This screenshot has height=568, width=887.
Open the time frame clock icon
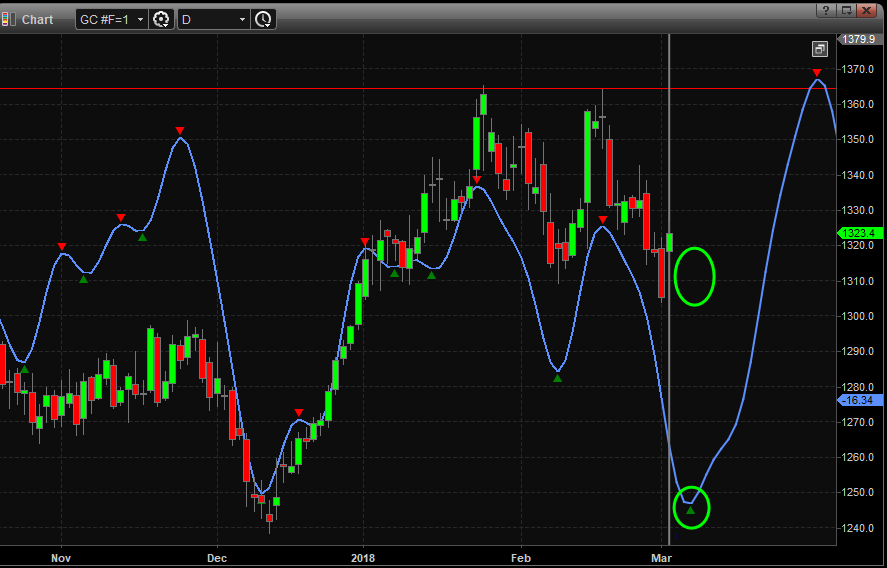click(262, 19)
